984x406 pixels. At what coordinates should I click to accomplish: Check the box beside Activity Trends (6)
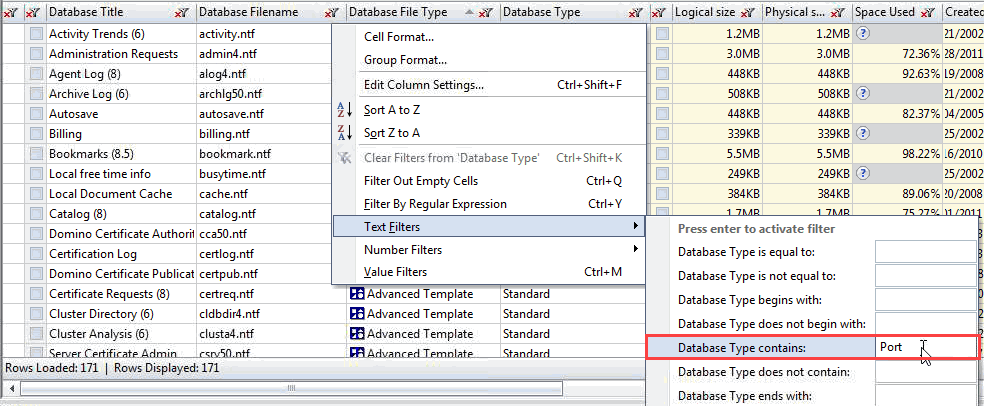[36, 34]
